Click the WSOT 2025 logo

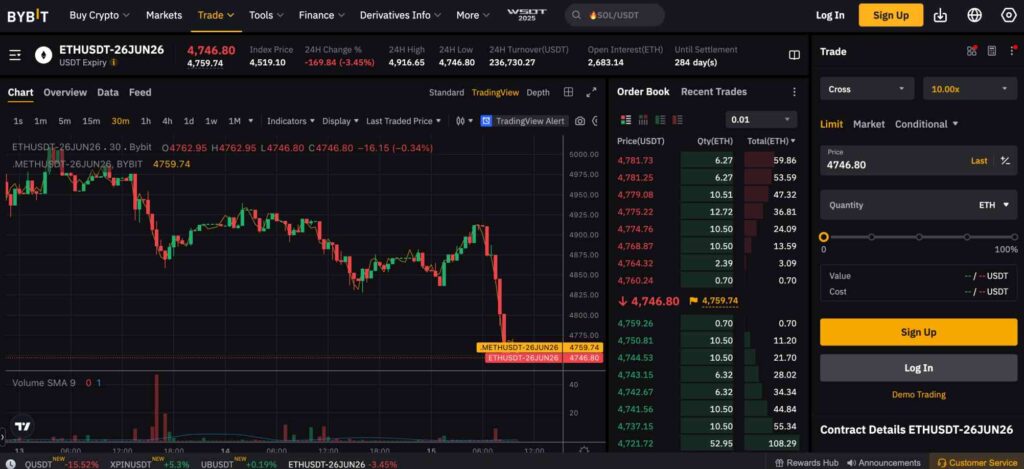click(525, 15)
